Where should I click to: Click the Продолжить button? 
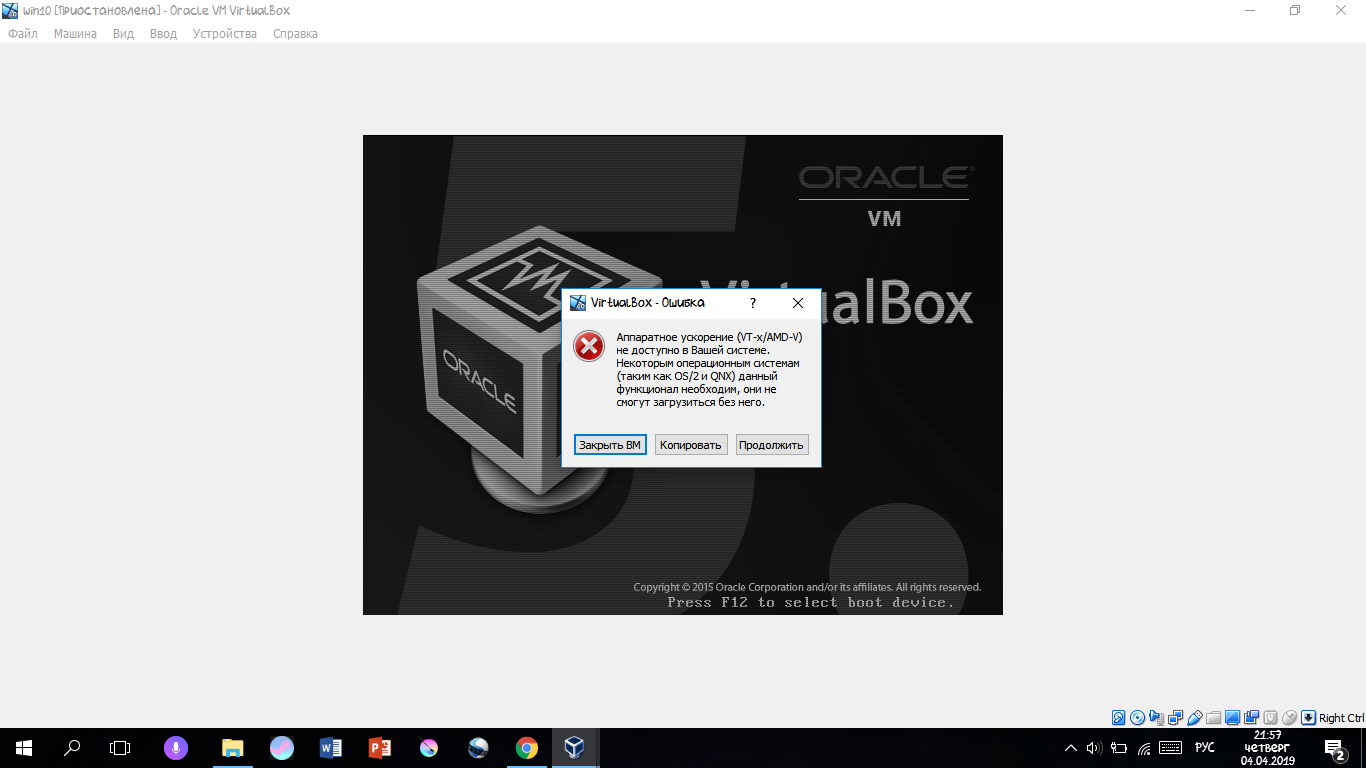click(771, 445)
